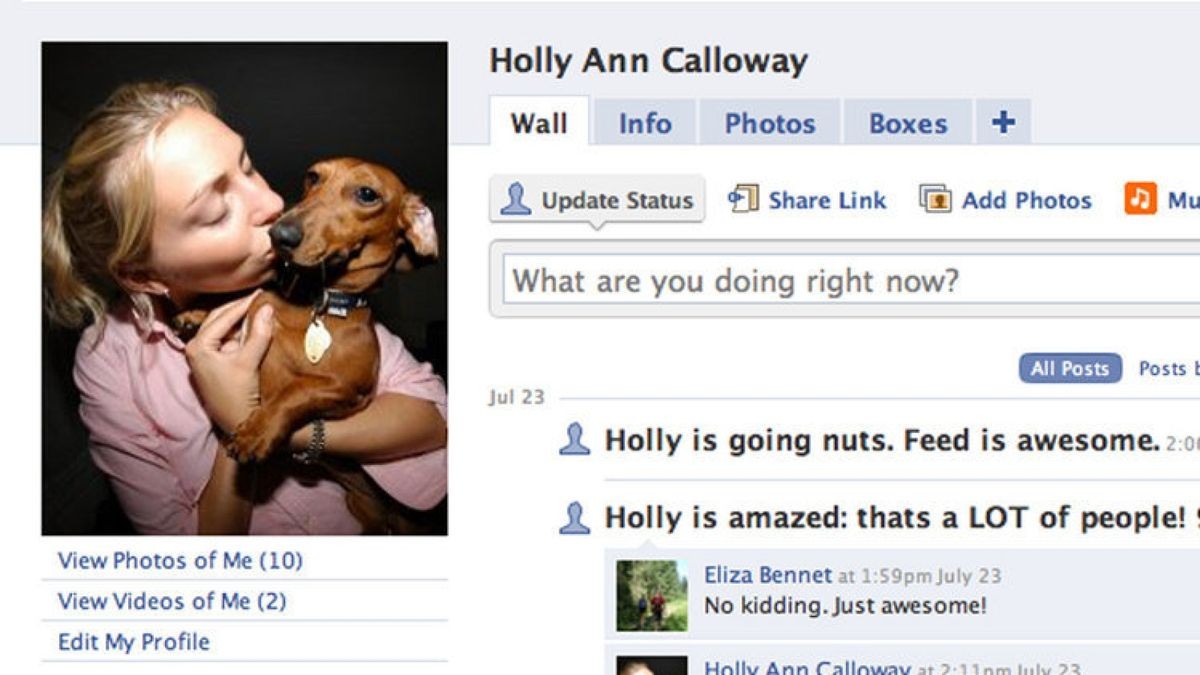This screenshot has width=1200, height=675.
Task: Open Eliza Bennet's comment avatar thumbnail
Action: pos(652,595)
